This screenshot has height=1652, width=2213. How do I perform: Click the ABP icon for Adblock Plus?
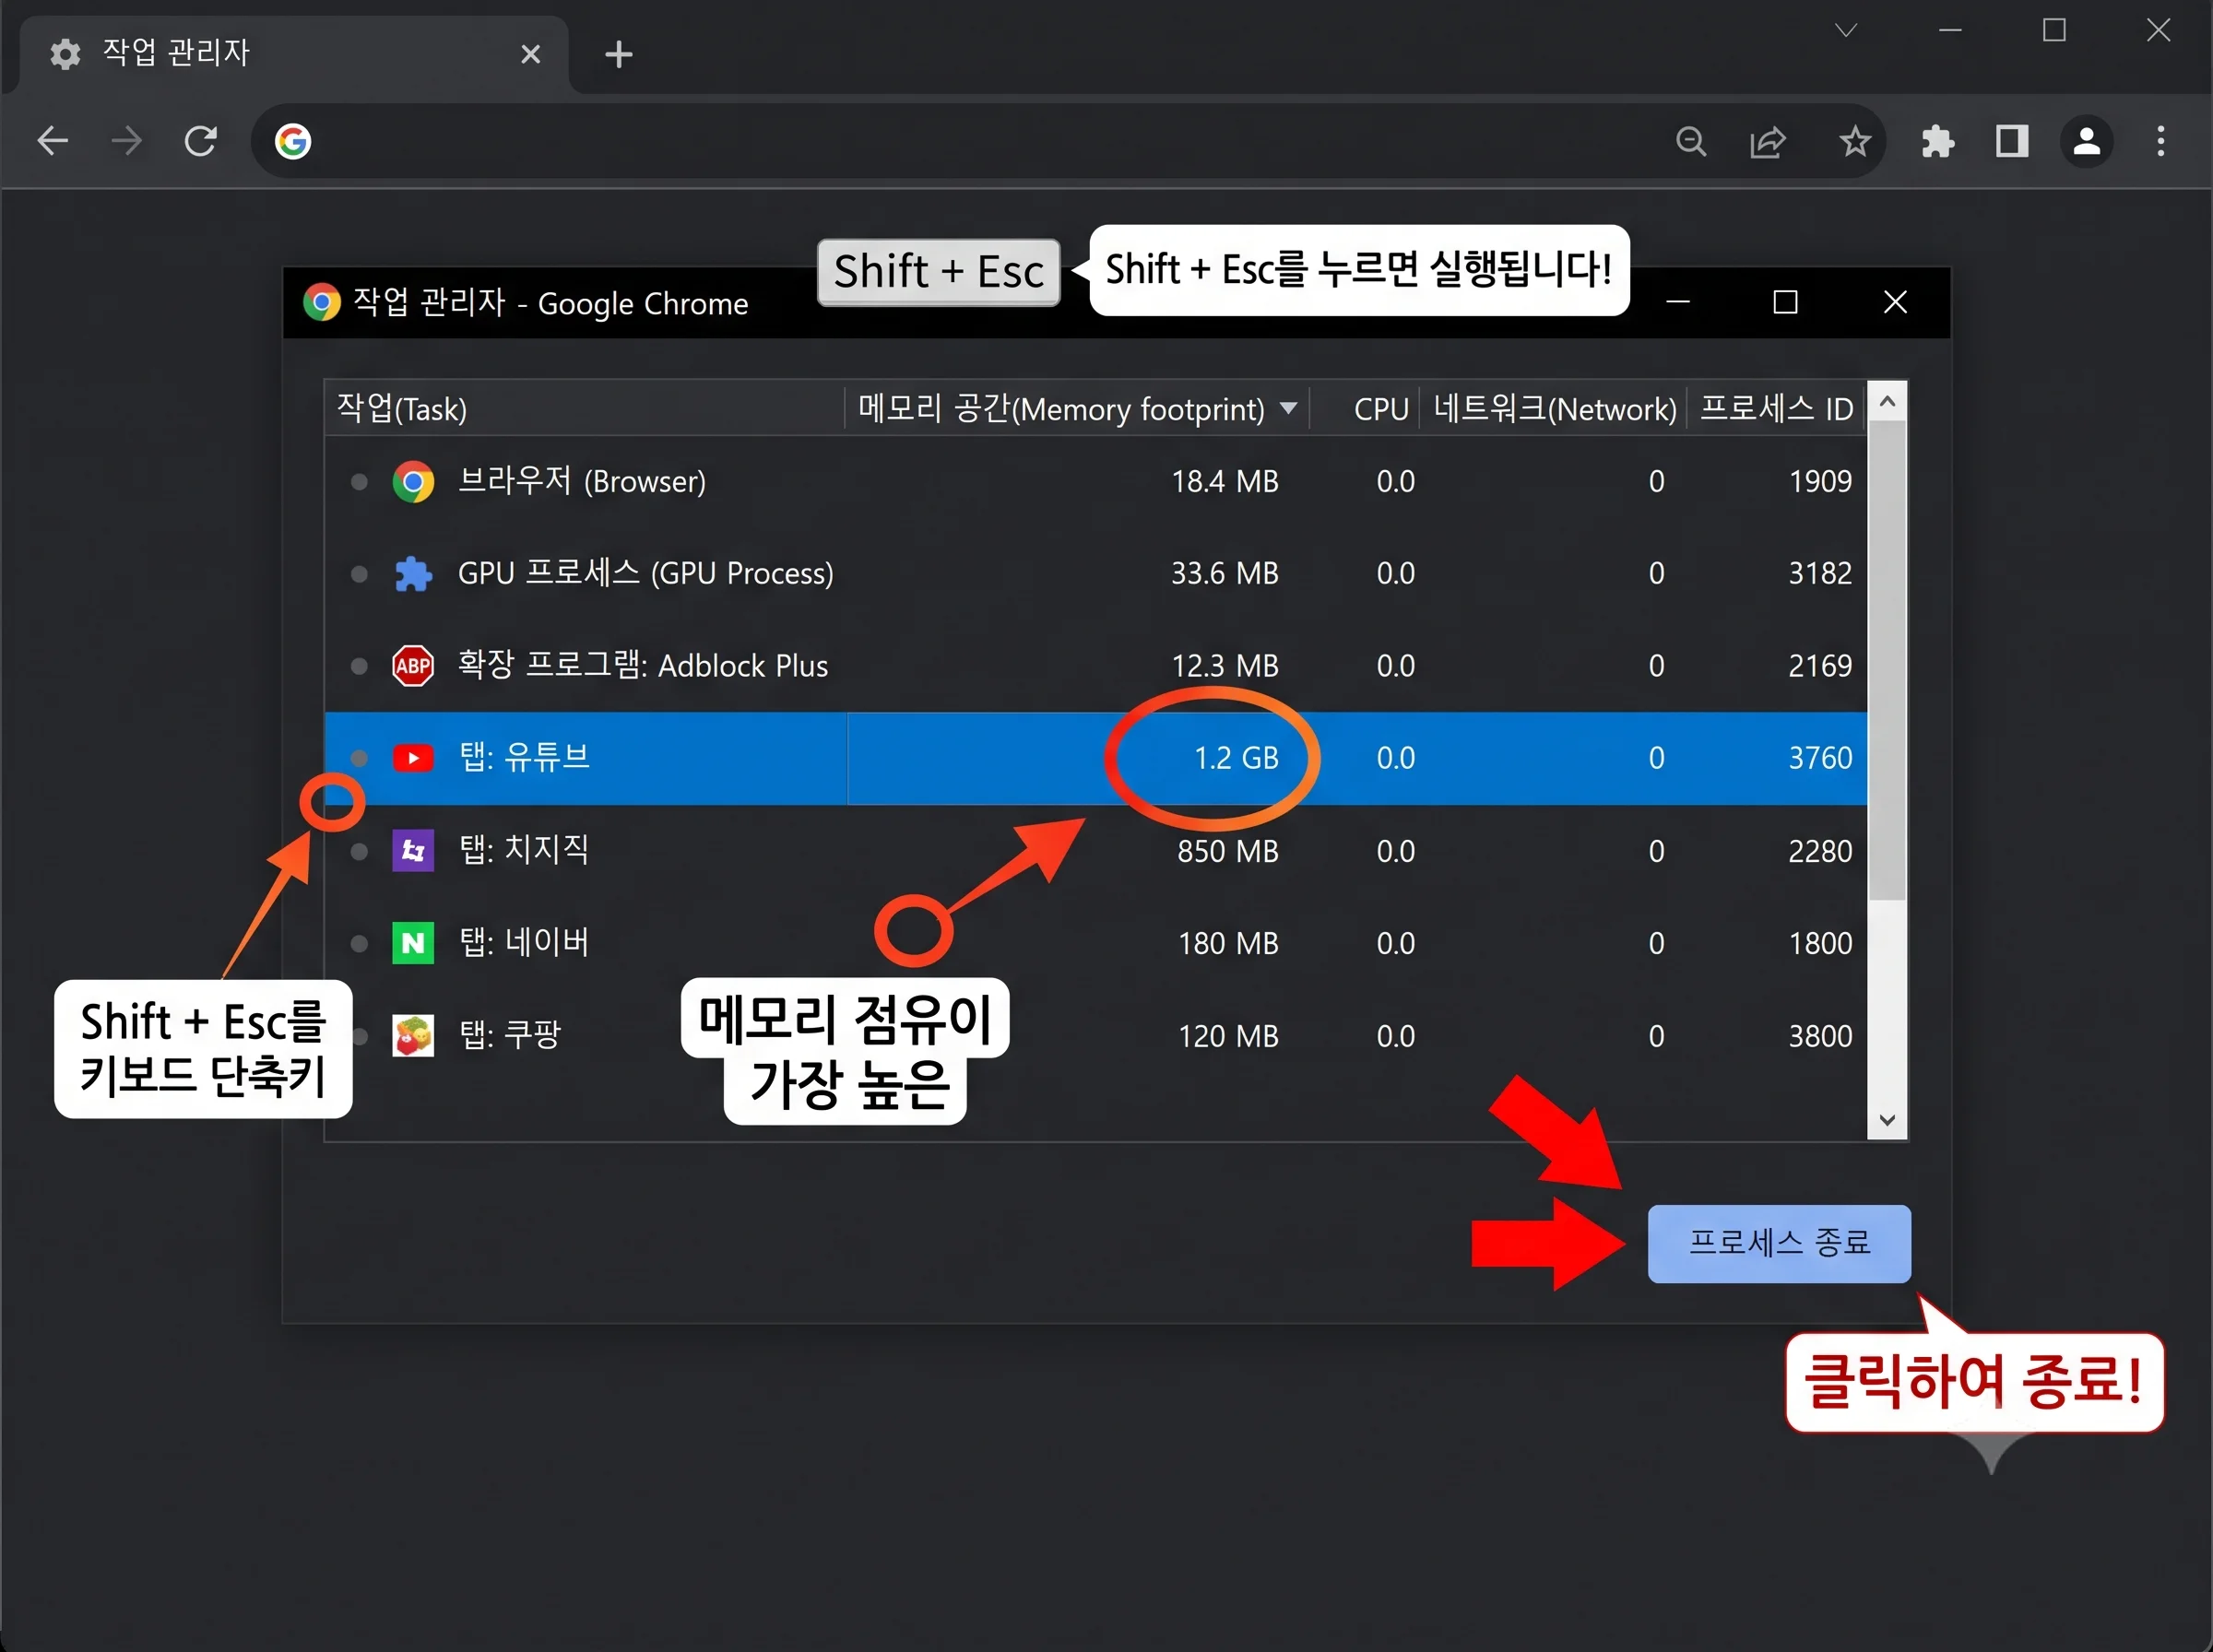point(413,666)
